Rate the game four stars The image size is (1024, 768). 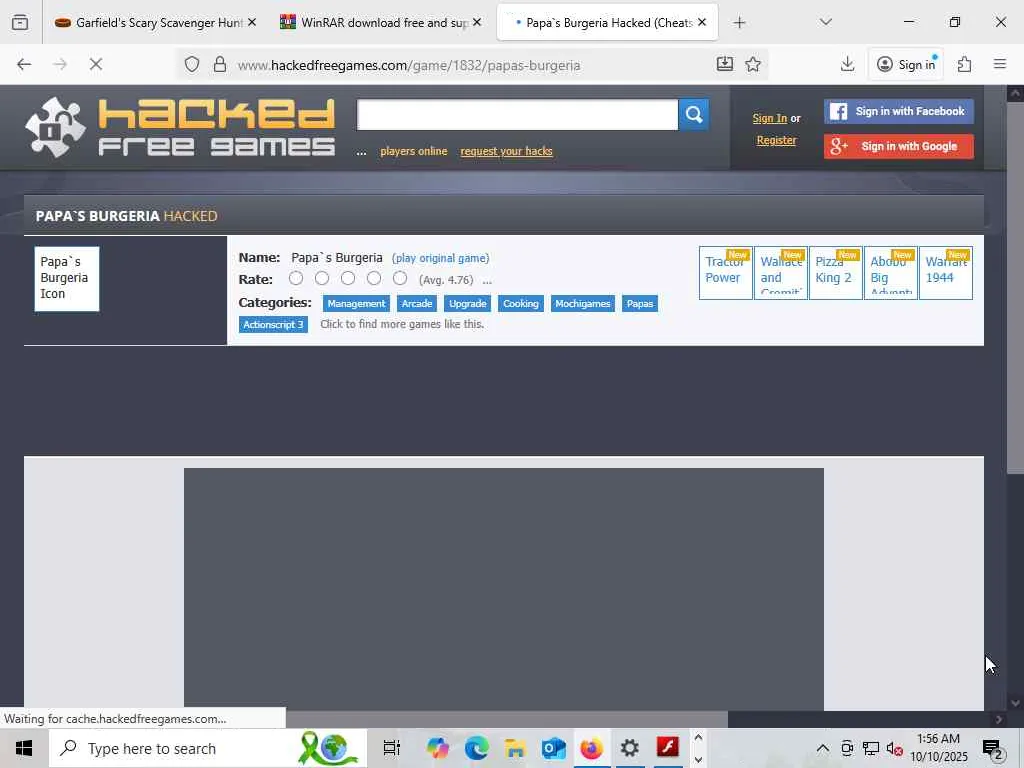click(x=374, y=279)
